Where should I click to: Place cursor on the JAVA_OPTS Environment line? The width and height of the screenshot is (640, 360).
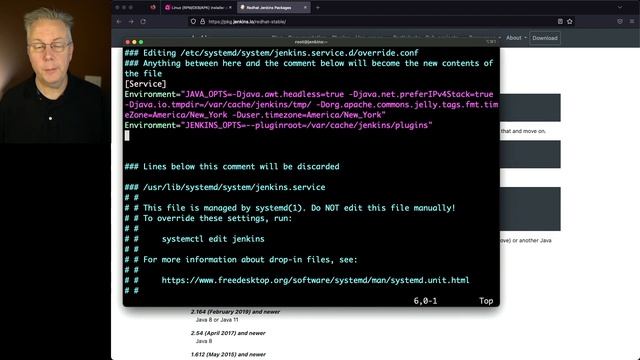click(311, 104)
